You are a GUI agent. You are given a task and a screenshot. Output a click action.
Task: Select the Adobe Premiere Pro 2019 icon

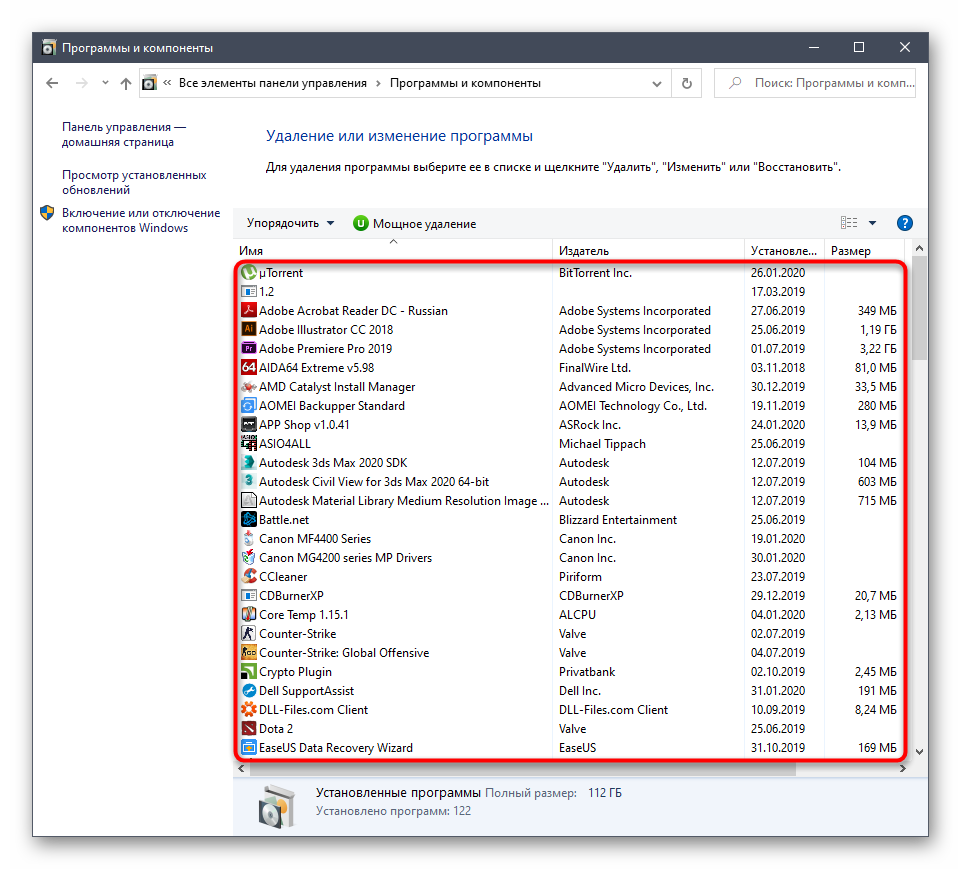pyautogui.click(x=250, y=349)
